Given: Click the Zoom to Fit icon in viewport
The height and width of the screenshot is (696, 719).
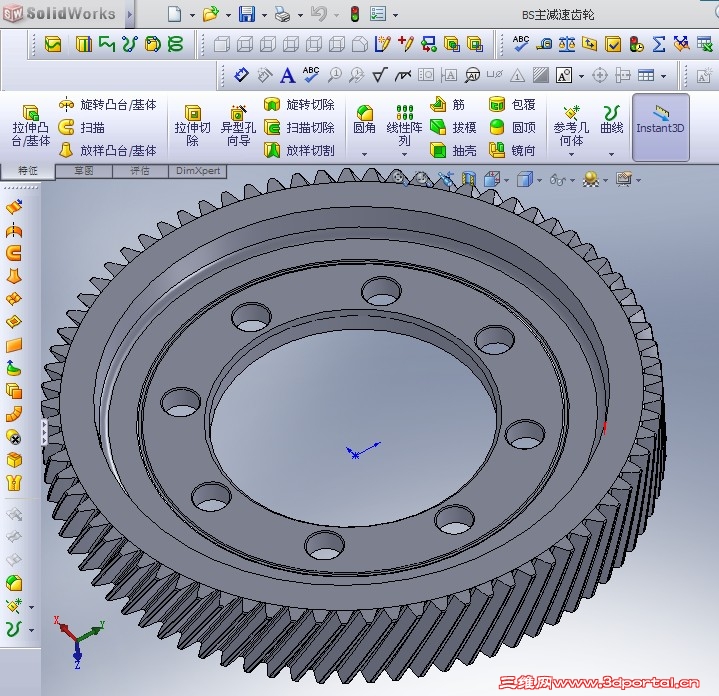Looking at the screenshot, I should tap(398, 178).
